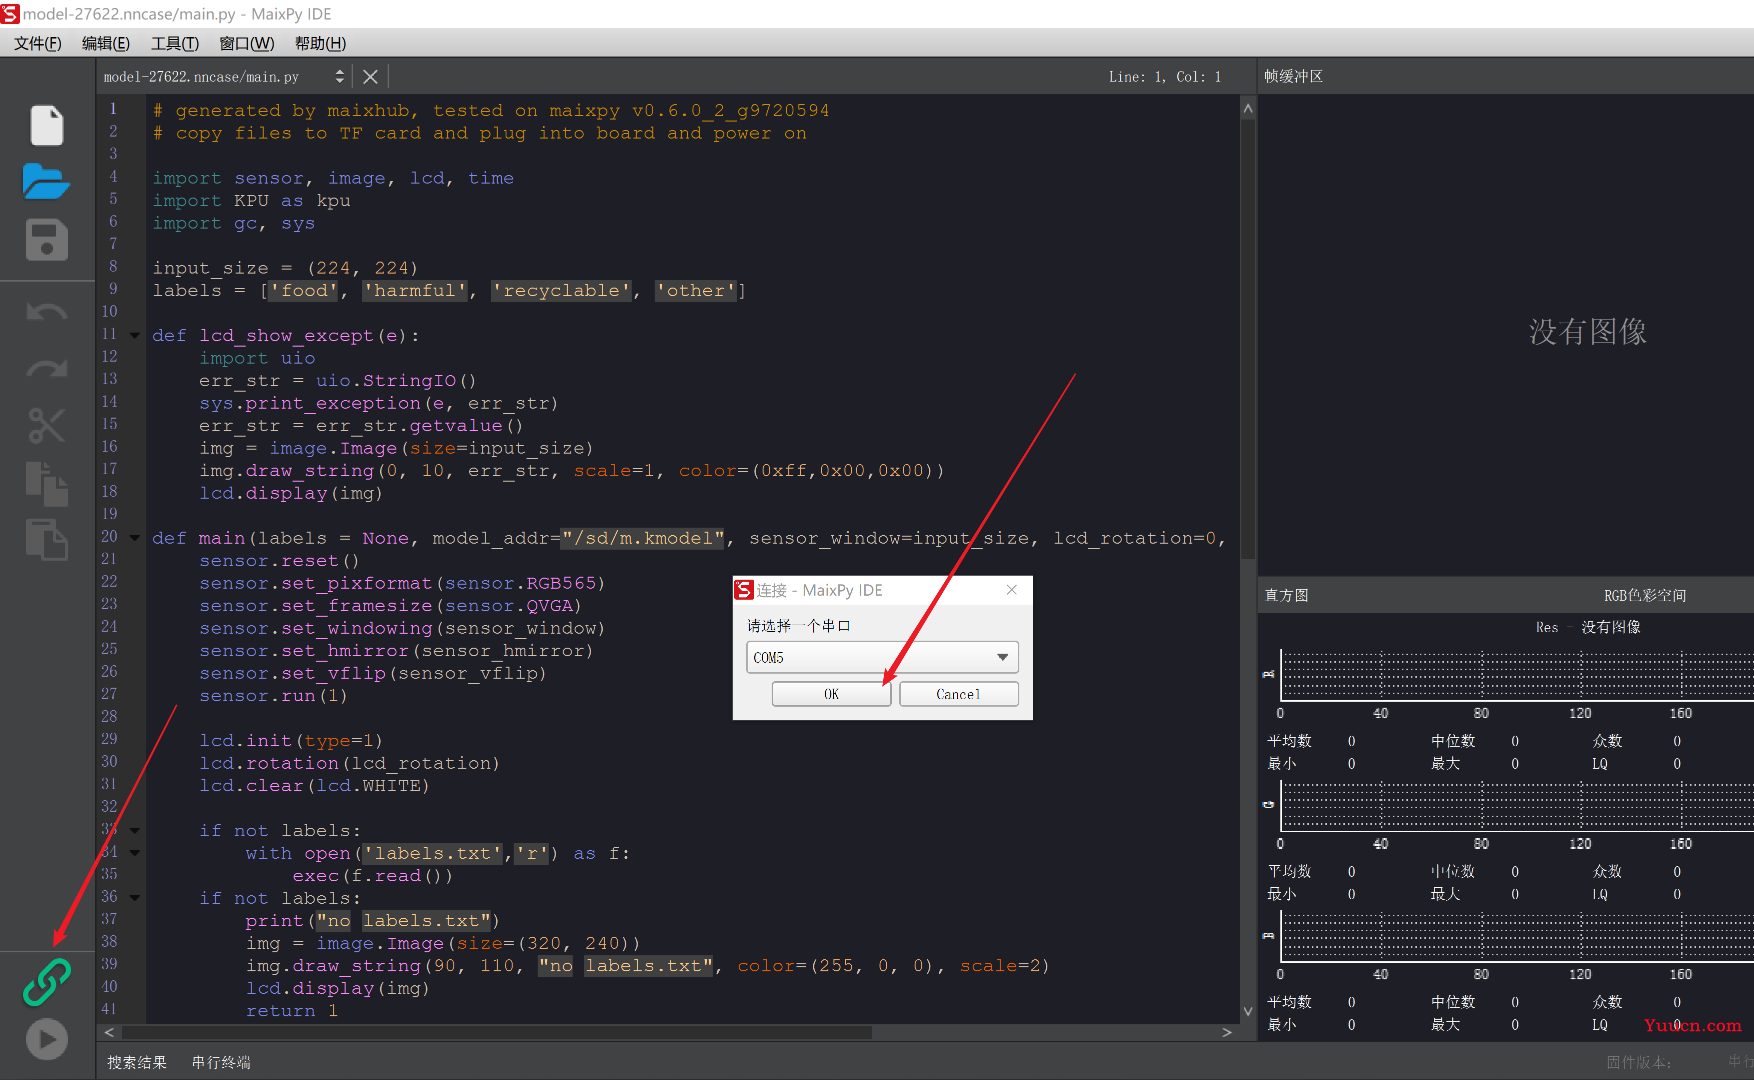Collapse the def main function fold arrow
The width and height of the screenshot is (1754, 1080).
click(x=135, y=538)
